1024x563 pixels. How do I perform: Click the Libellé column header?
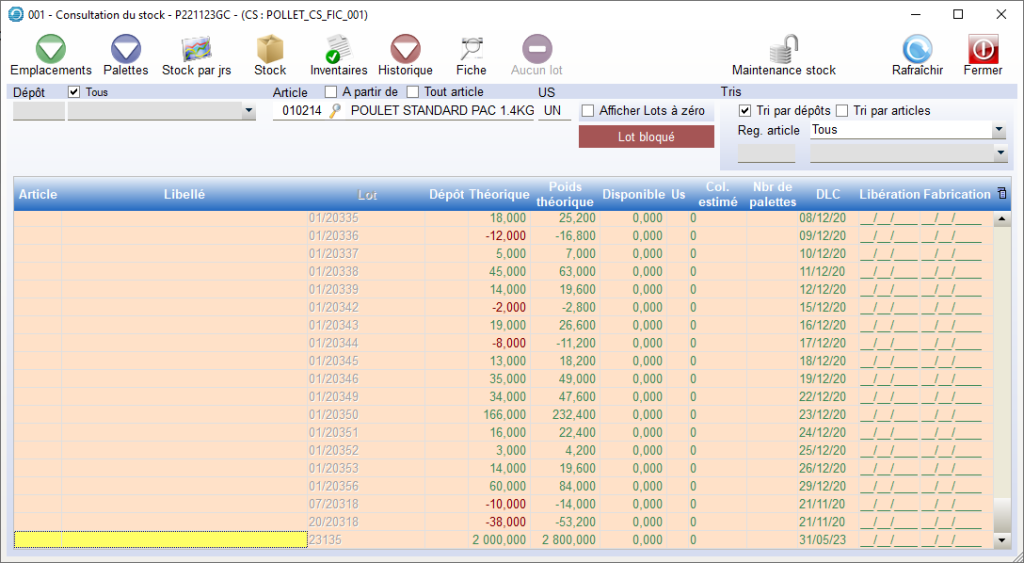tap(184, 194)
